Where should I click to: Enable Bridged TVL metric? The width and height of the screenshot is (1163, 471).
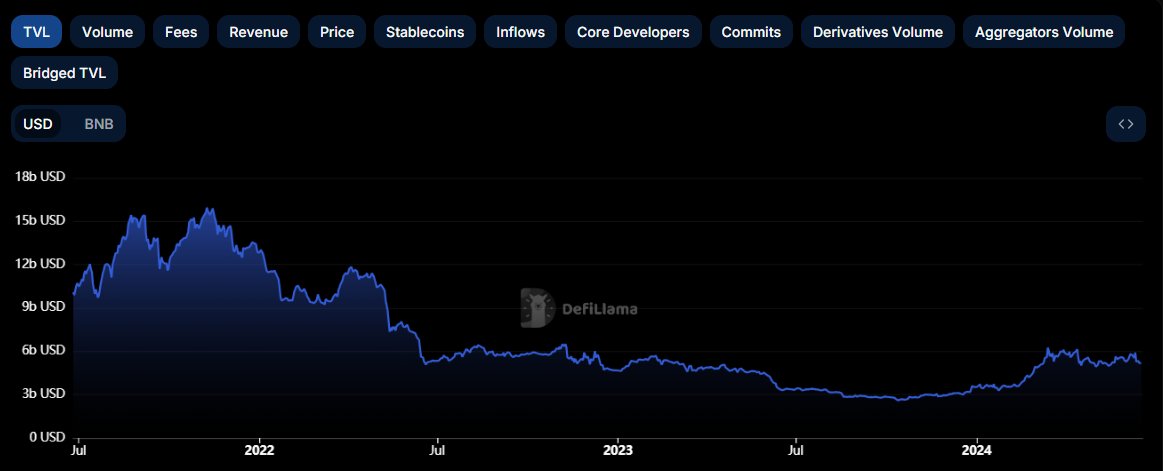(x=65, y=73)
